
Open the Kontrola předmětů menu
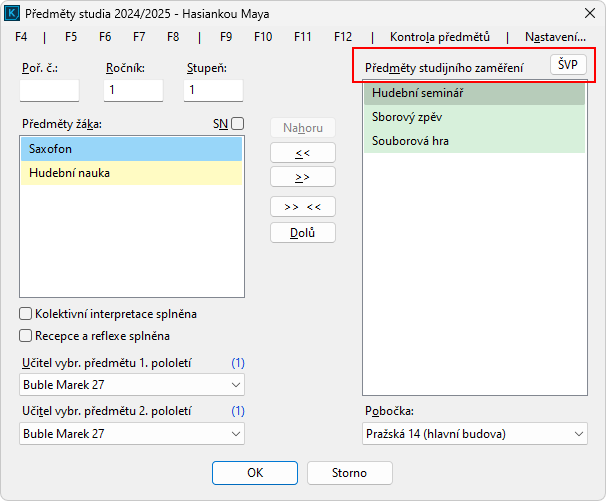[x=440, y=37]
